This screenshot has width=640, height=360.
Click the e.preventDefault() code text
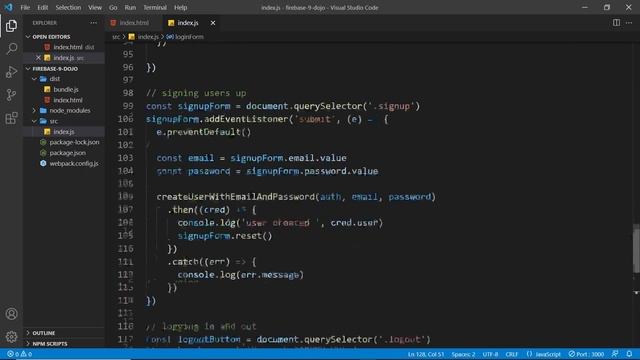coord(204,132)
